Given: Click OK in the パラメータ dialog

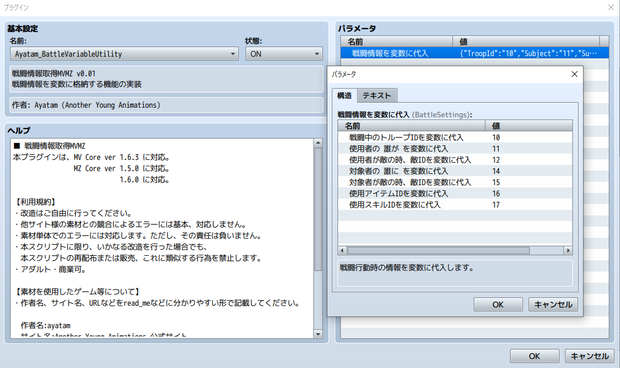Looking at the screenshot, I should pos(498,304).
